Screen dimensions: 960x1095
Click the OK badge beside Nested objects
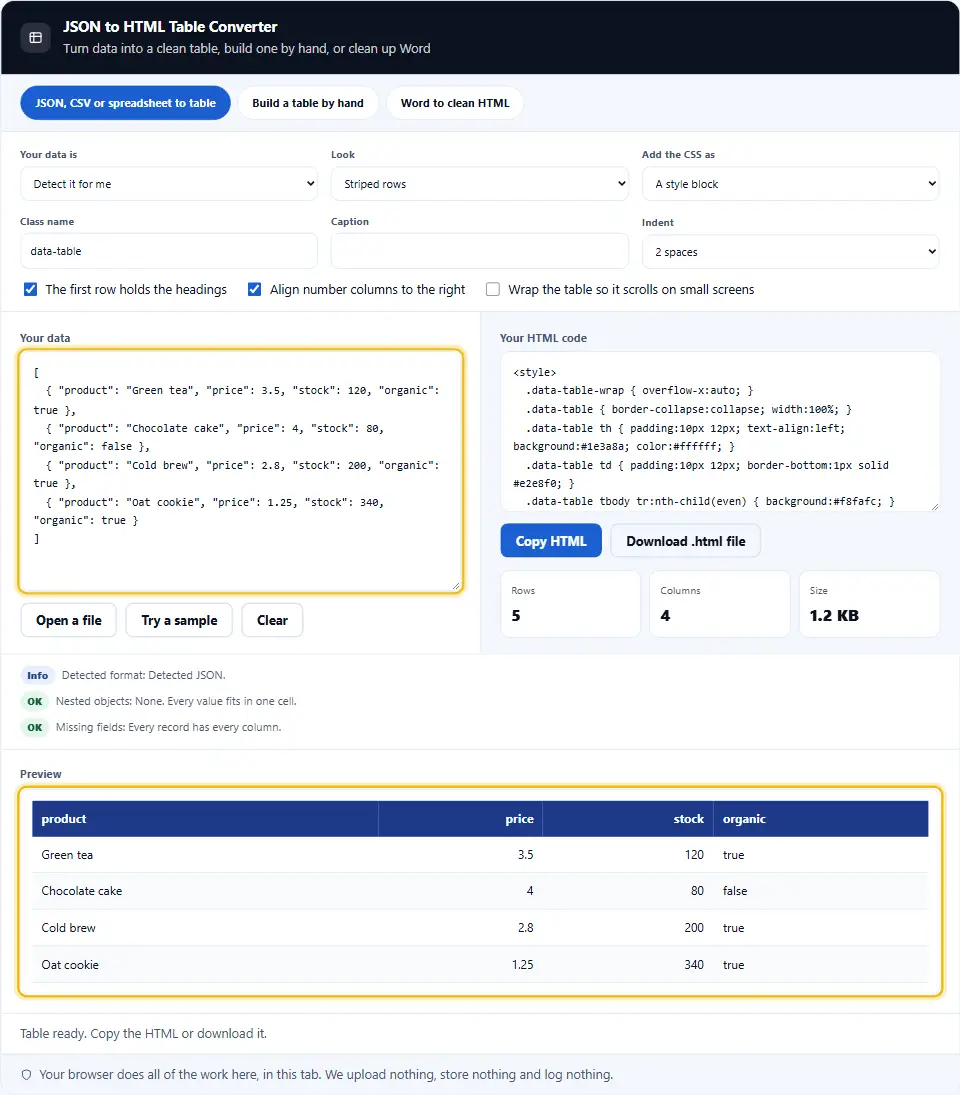coord(35,701)
